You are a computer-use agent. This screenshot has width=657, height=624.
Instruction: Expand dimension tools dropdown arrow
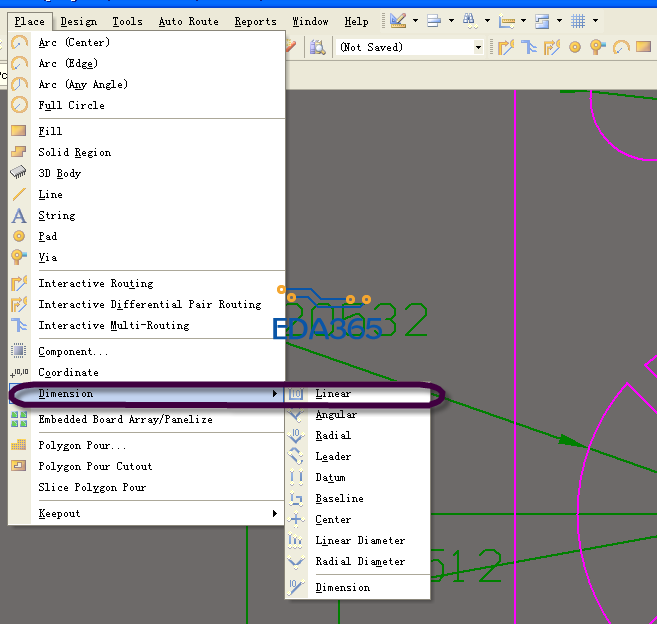pyautogui.click(x=523, y=20)
